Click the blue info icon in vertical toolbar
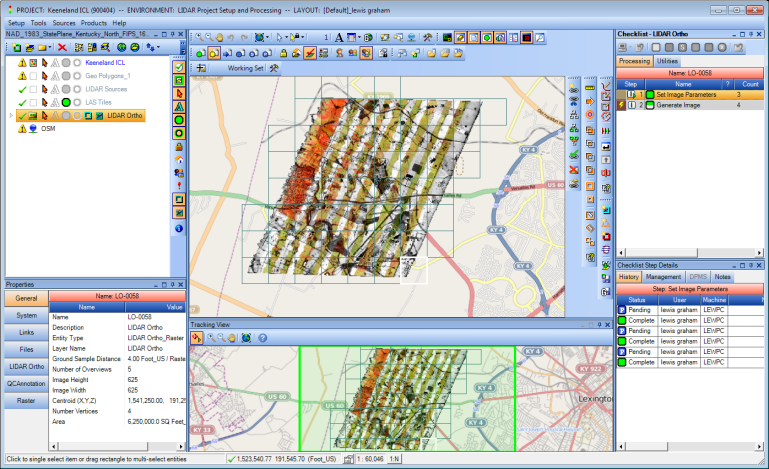The image size is (769, 469). click(x=179, y=228)
